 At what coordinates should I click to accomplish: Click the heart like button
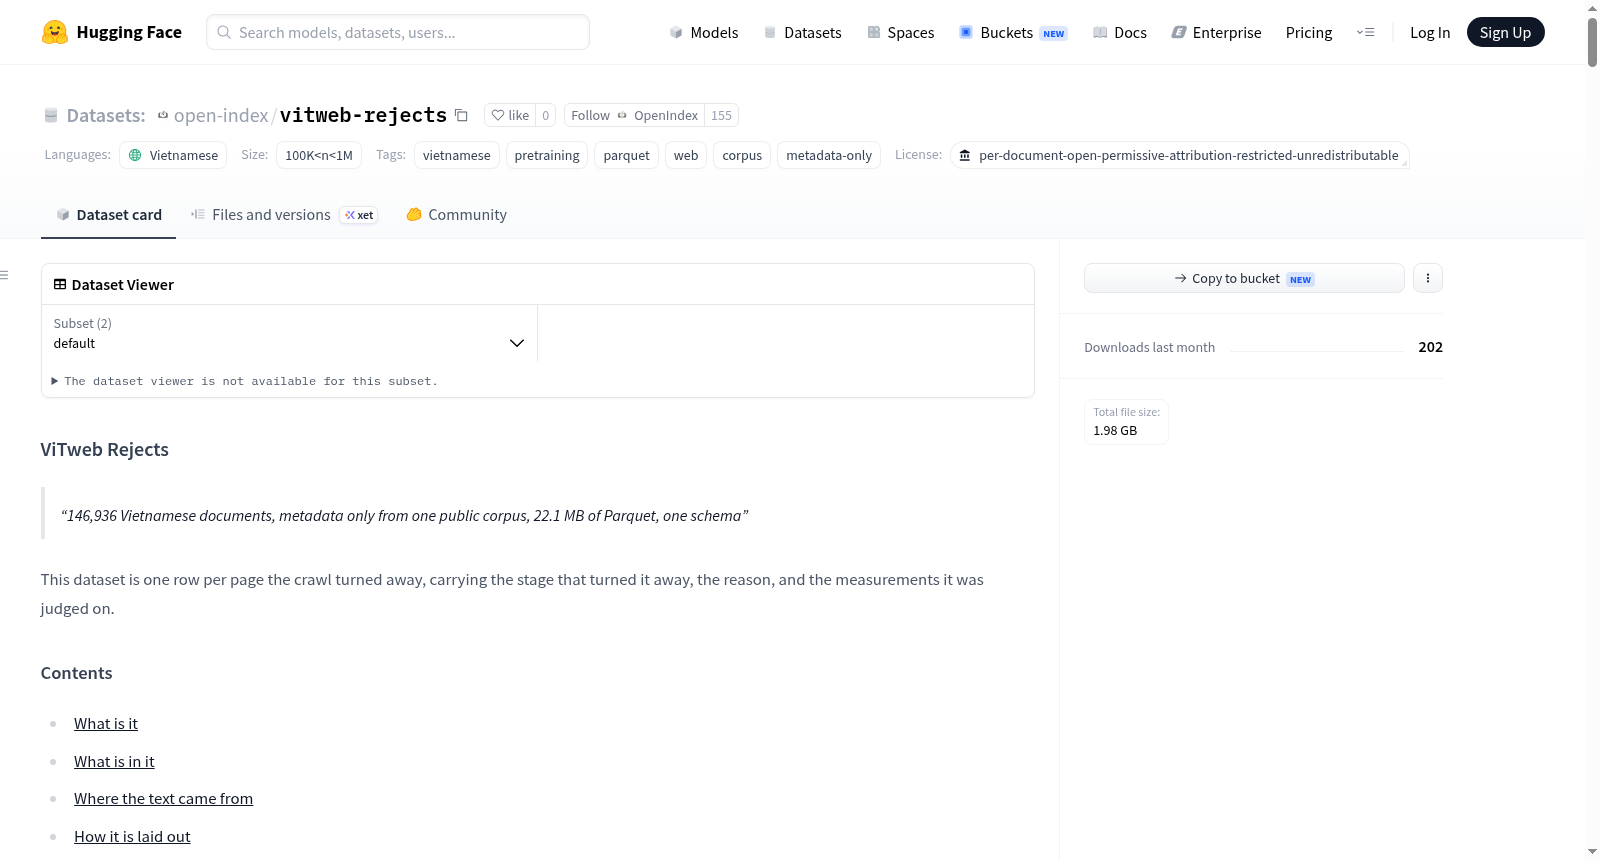510,115
